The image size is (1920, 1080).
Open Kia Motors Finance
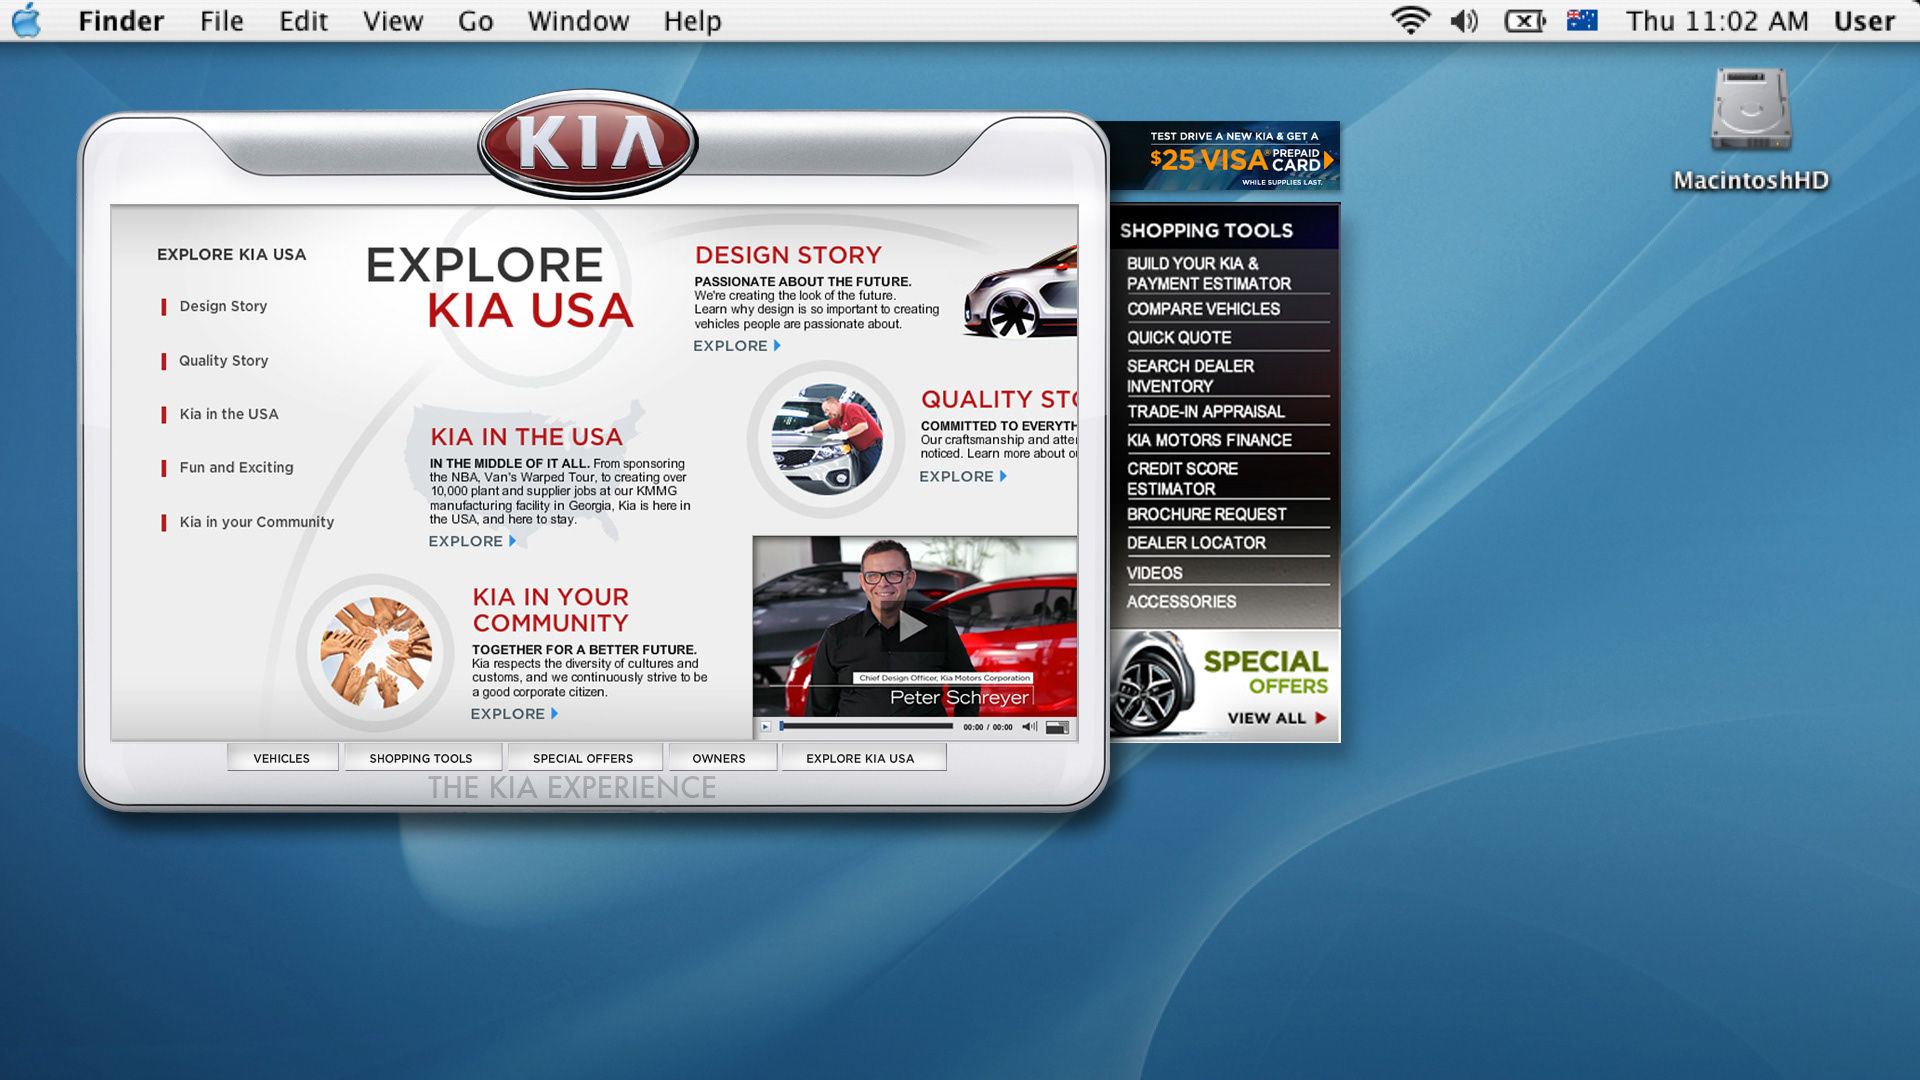(x=1209, y=440)
